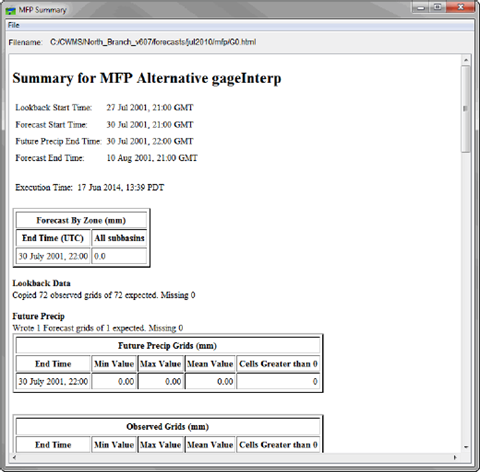Click the Lookback Data heading

tap(41, 283)
